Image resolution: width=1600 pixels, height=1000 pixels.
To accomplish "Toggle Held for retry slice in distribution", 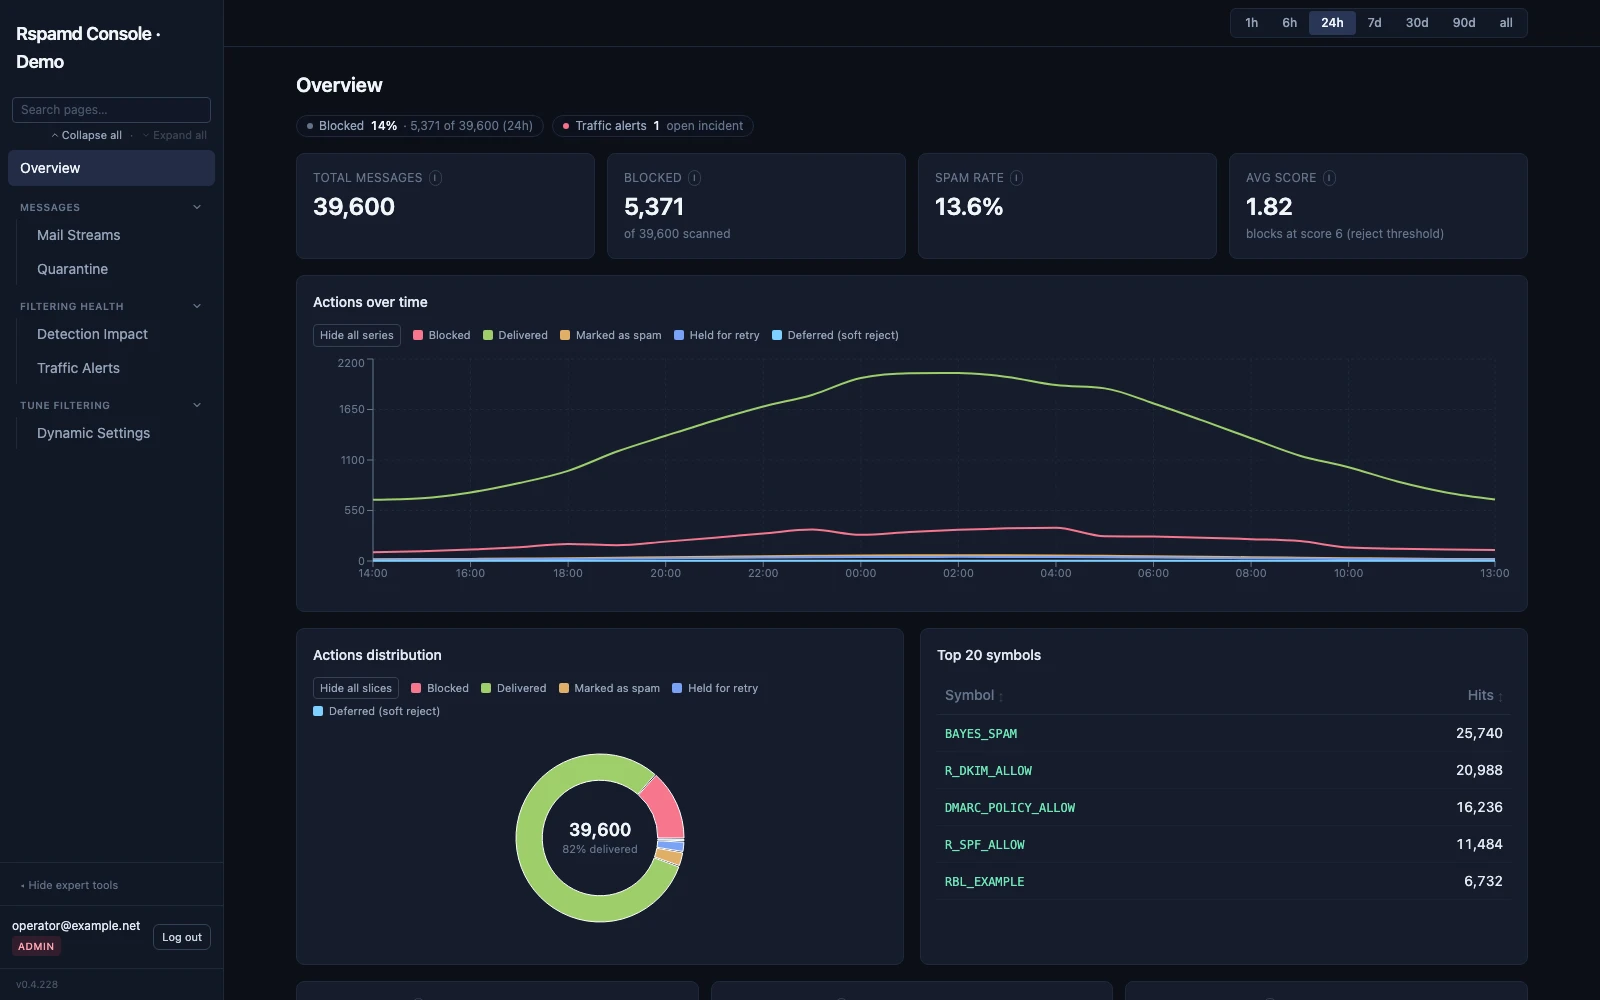I will pos(715,688).
